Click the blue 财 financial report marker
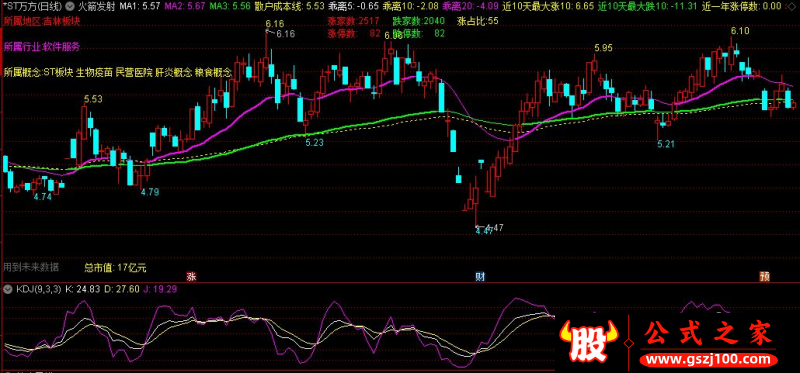The height and width of the screenshot is (373, 800). click(480, 277)
